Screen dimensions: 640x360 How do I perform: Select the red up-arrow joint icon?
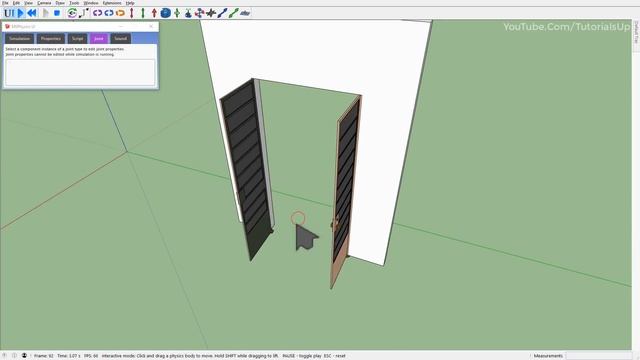click(x=154, y=13)
